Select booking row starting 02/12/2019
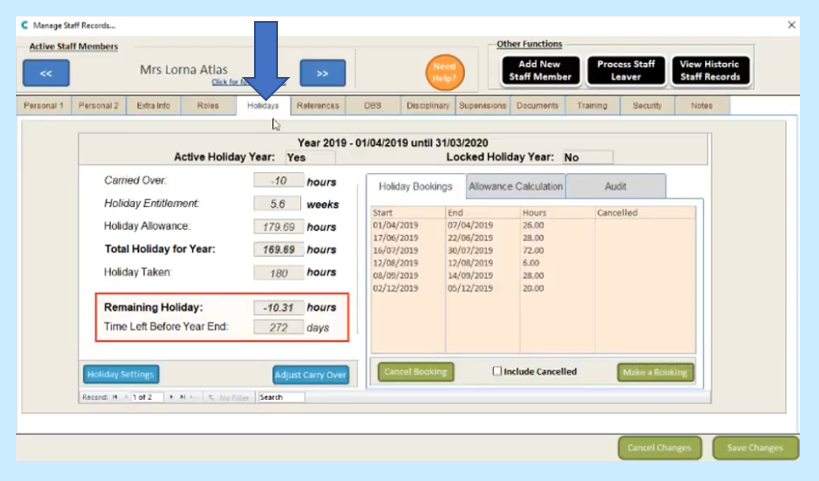The image size is (819, 481). click(x=533, y=288)
